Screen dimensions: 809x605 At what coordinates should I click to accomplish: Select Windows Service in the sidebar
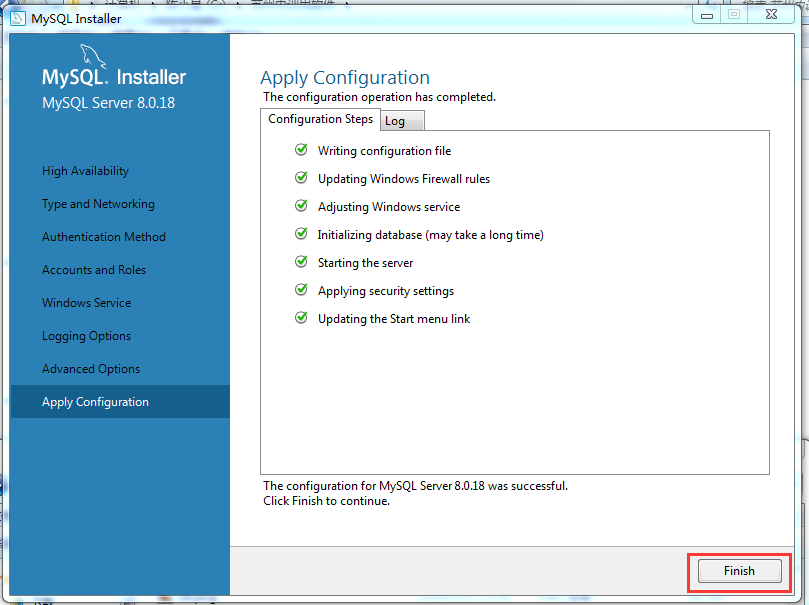click(86, 302)
